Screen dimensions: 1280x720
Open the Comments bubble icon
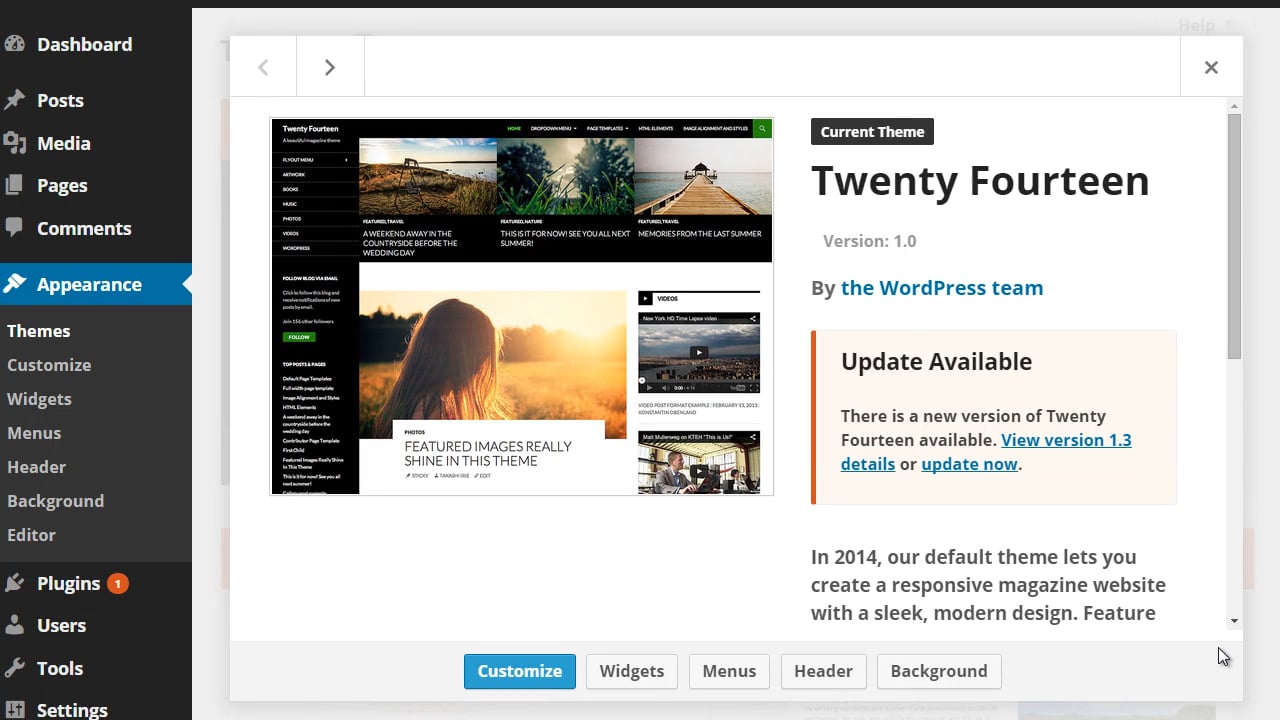pos(14,228)
